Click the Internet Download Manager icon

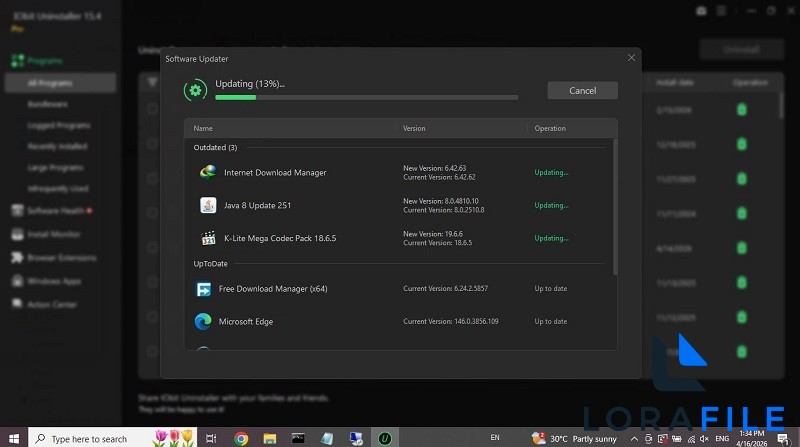pos(208,172)
